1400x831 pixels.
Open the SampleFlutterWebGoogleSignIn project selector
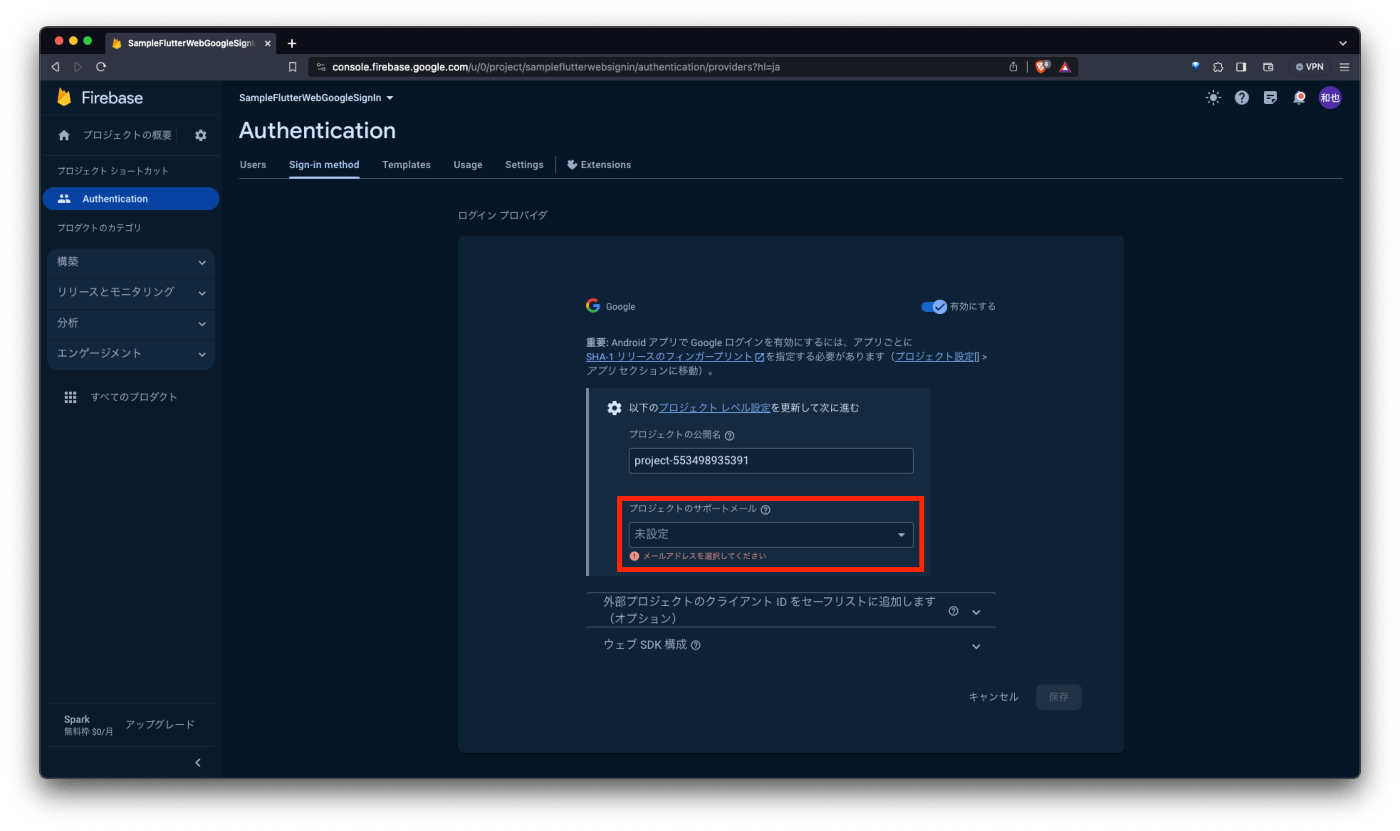tap(316, 98)
